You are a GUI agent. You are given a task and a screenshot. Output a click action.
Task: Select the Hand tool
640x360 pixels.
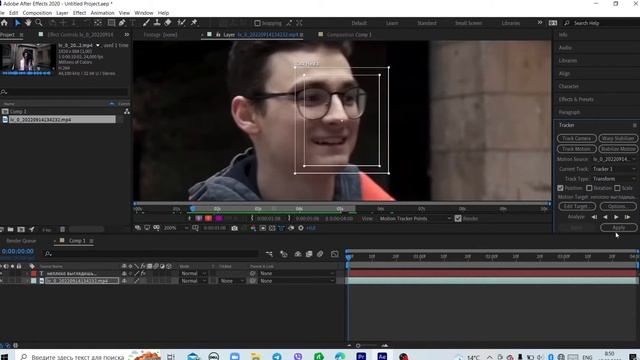(28, 23)
